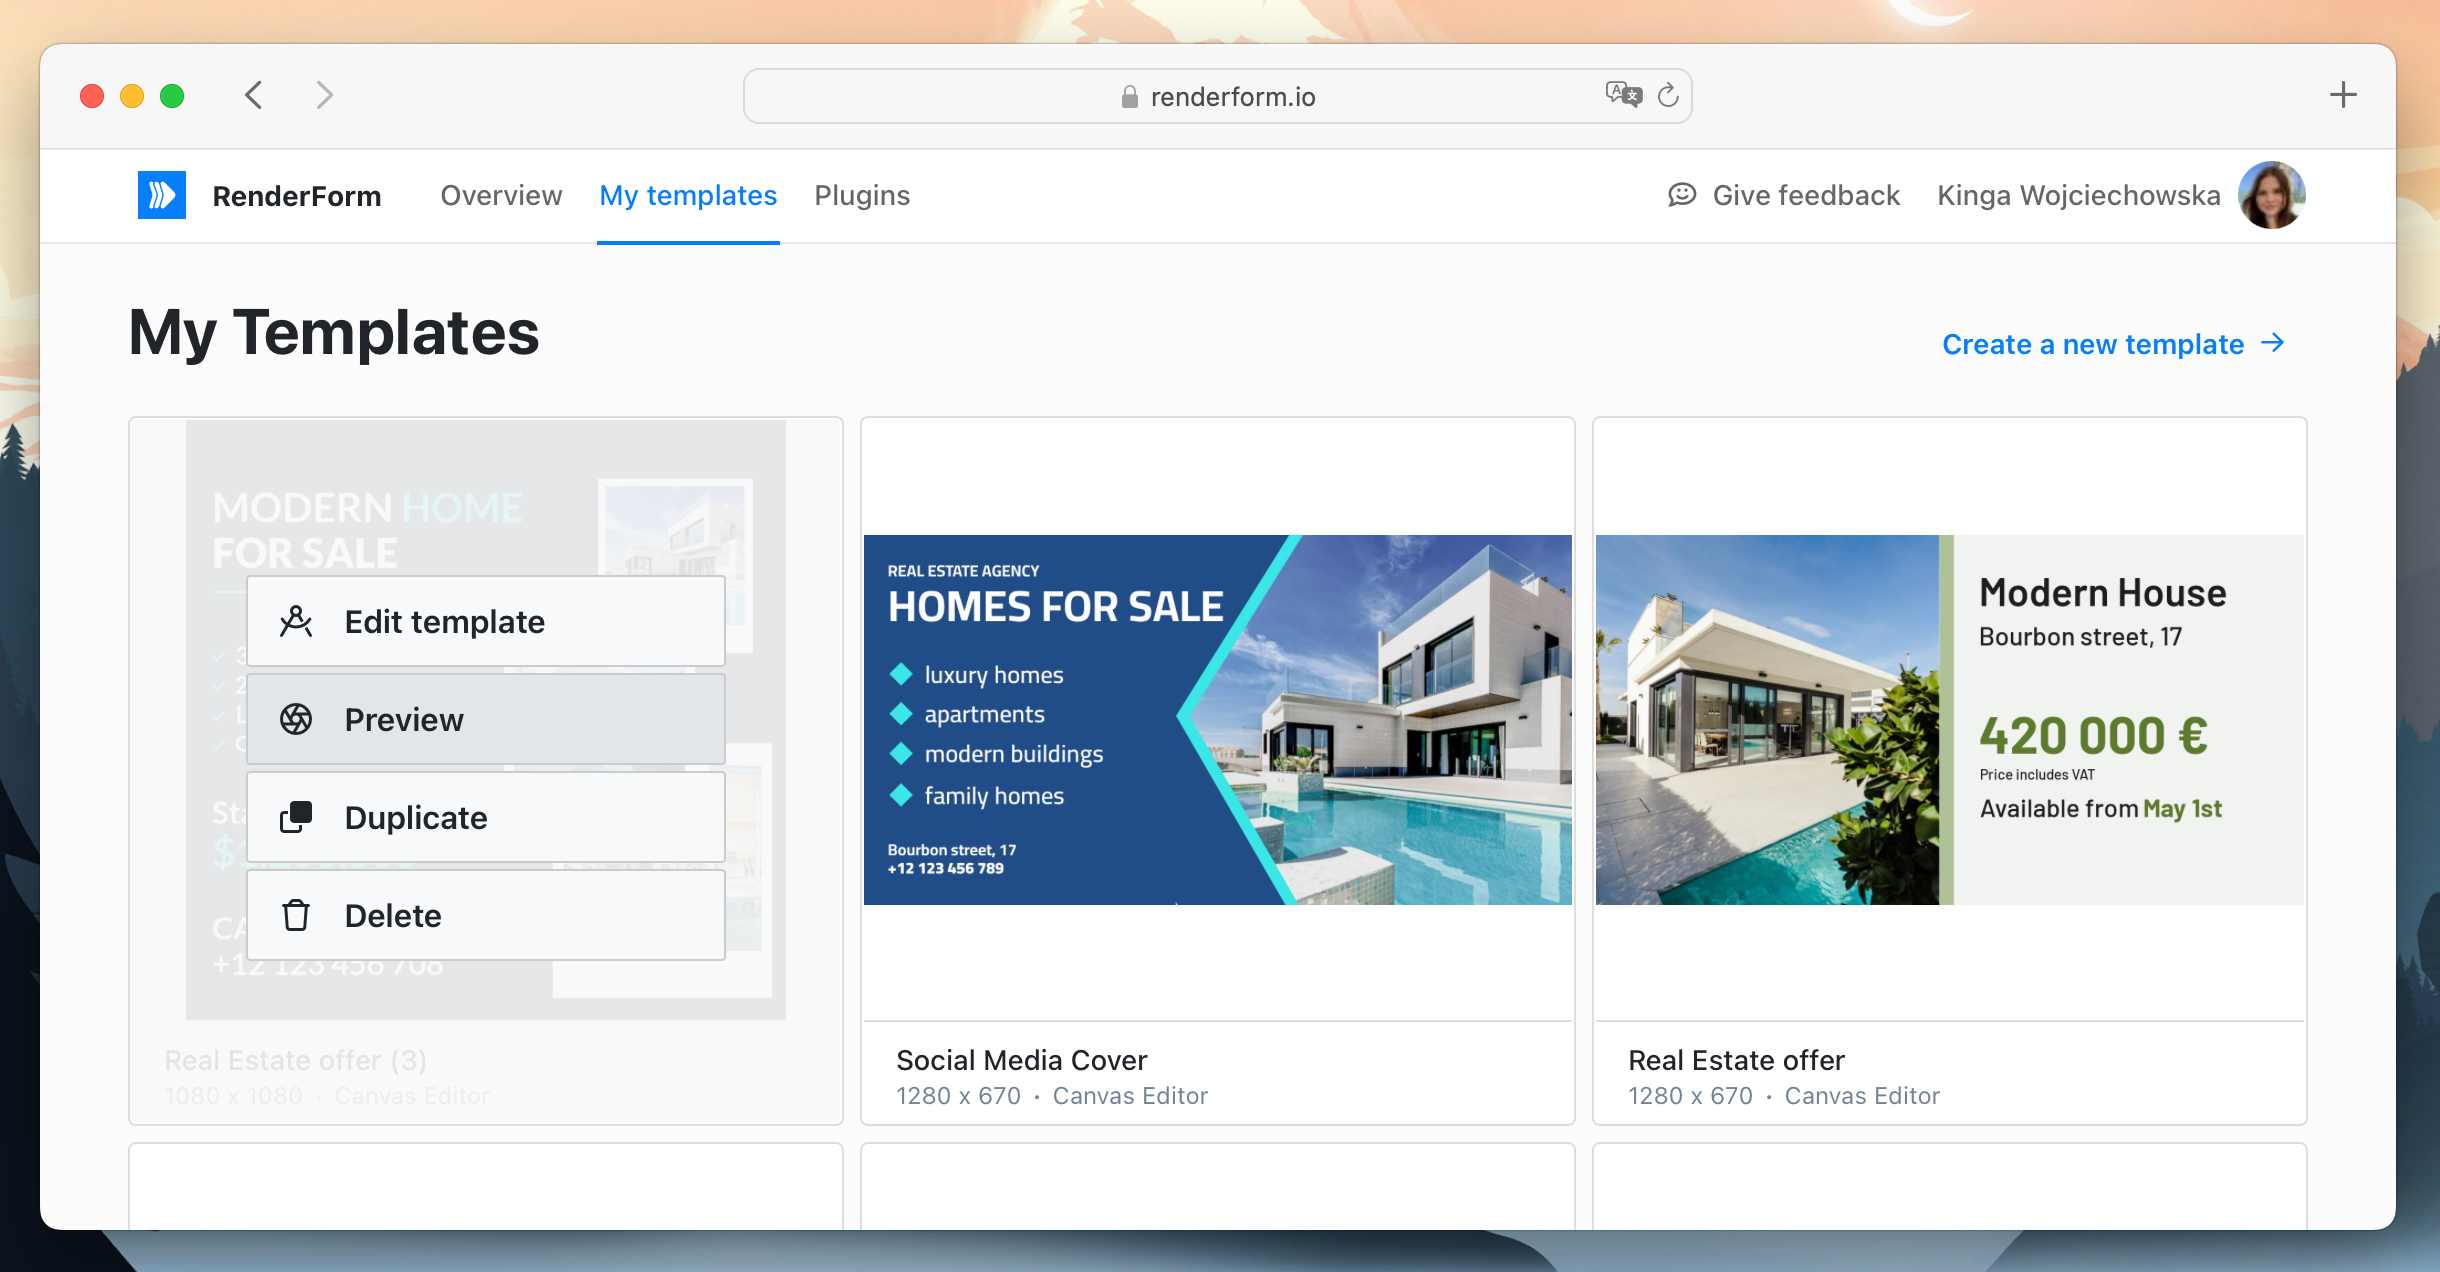
Task: Click the RenderForm logo icon
Action: 161,194
